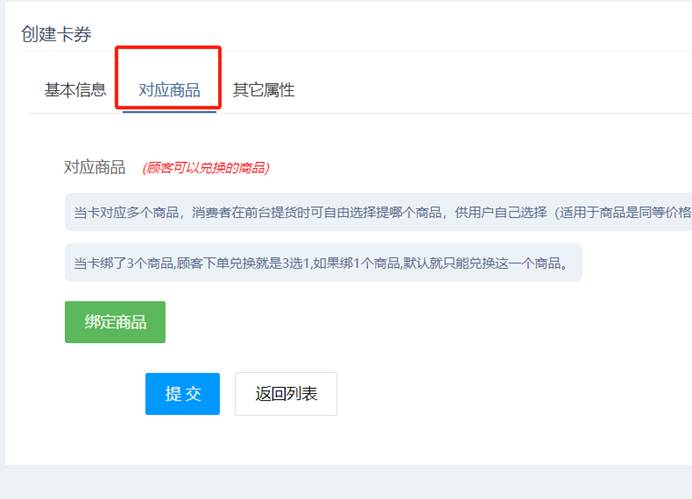Click the 对应商品 section label
The width and height of the screenshot is (692, 499).
tap(95, 167)
